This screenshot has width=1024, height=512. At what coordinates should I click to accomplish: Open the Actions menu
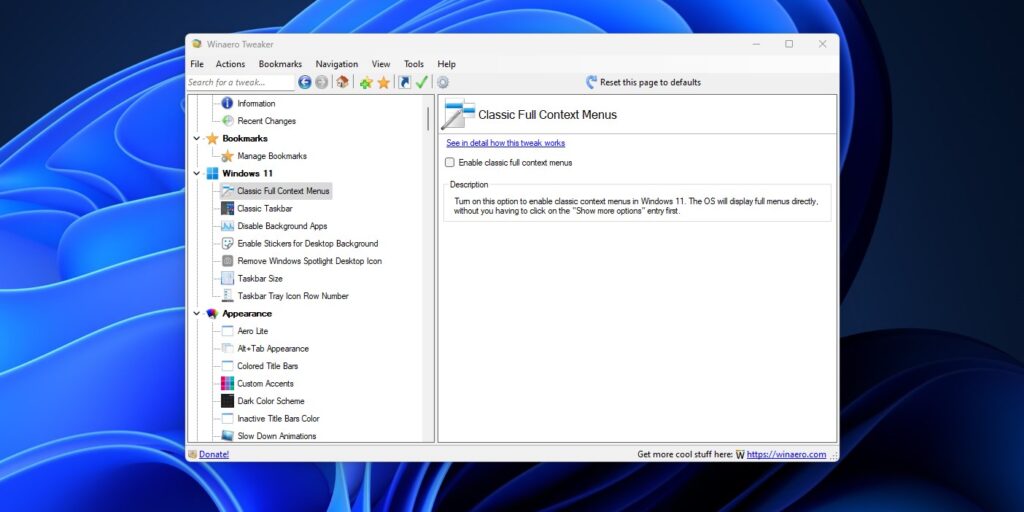point(231,64)
